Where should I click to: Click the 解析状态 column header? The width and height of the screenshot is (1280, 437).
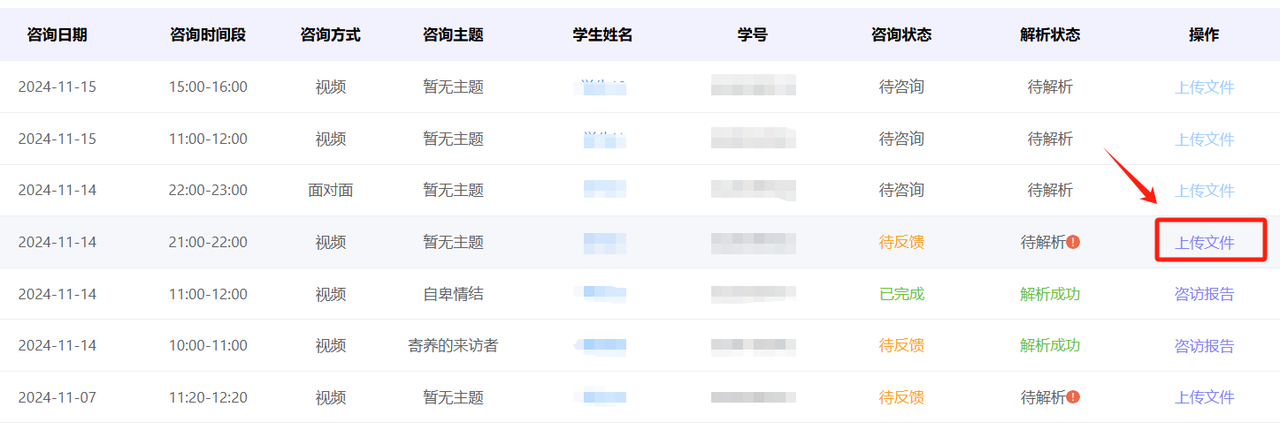point(1050,35)
